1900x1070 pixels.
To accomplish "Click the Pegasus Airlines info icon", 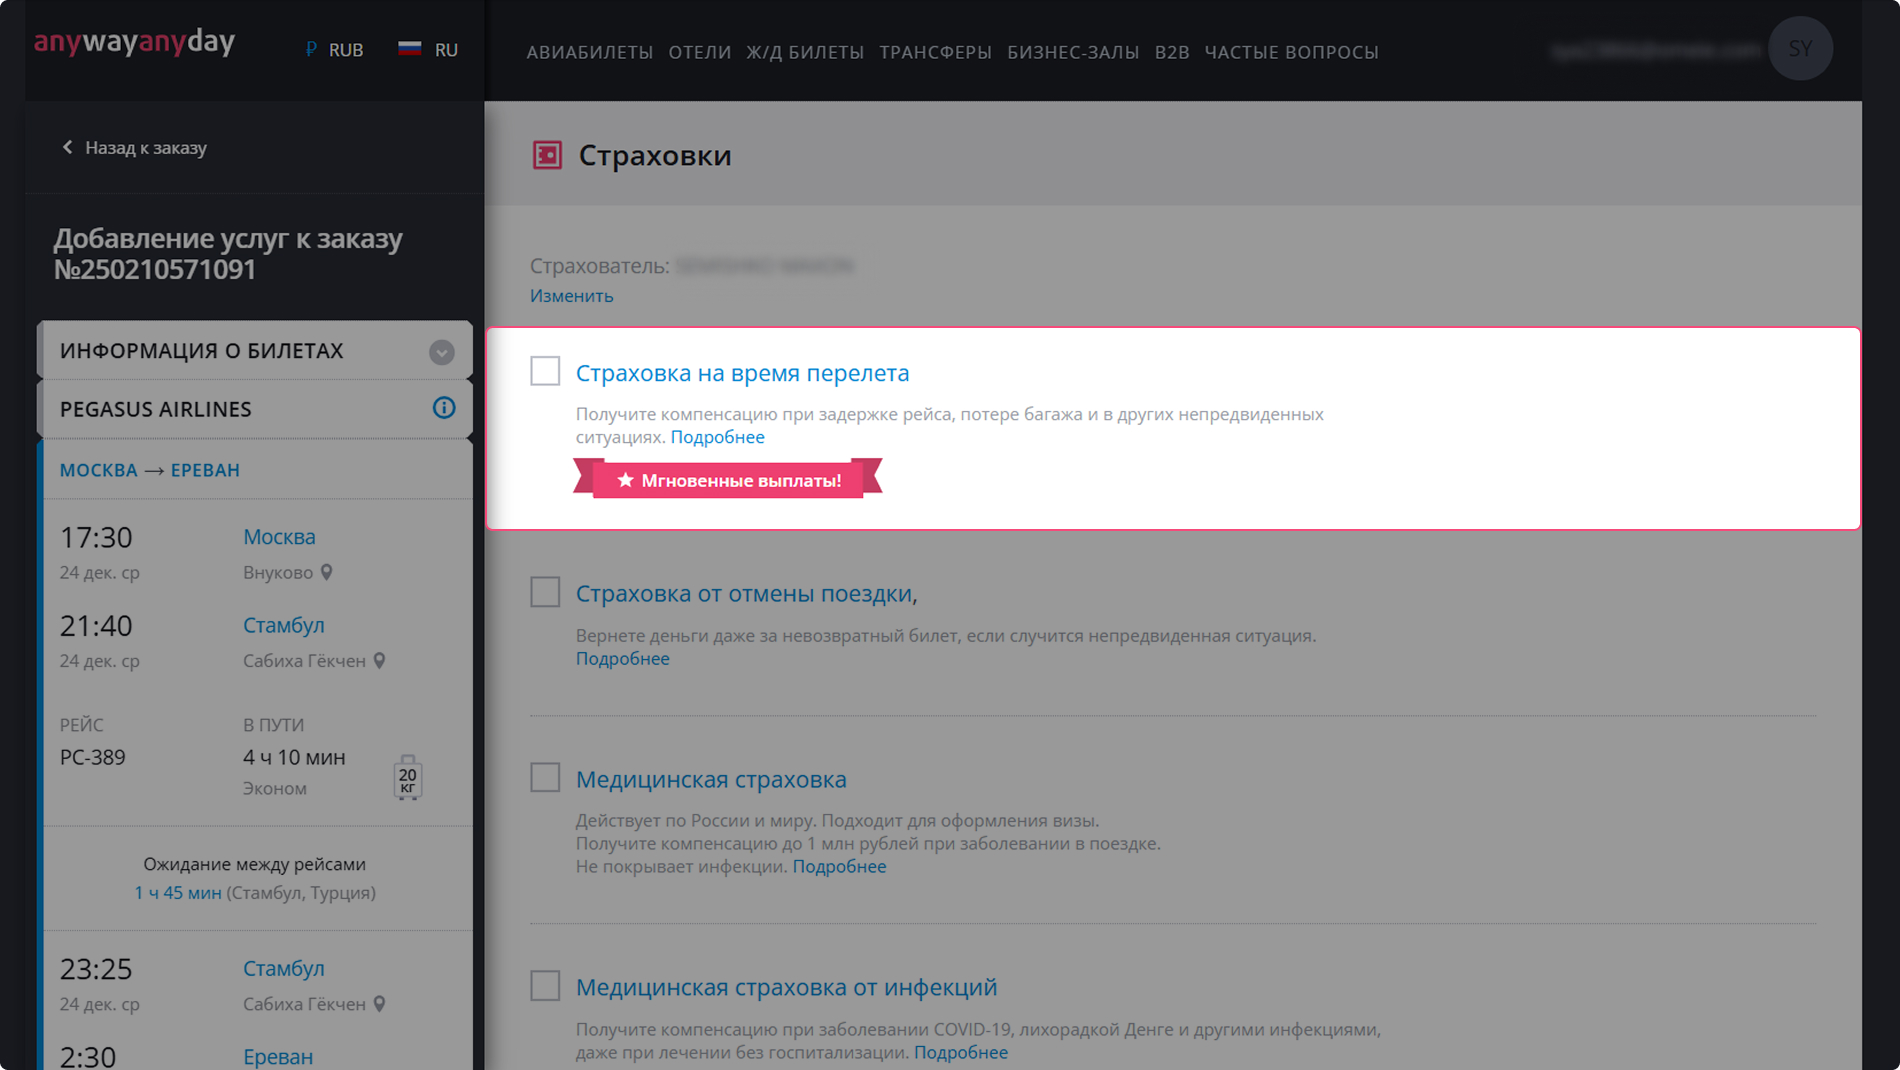I will click(443, 408).
